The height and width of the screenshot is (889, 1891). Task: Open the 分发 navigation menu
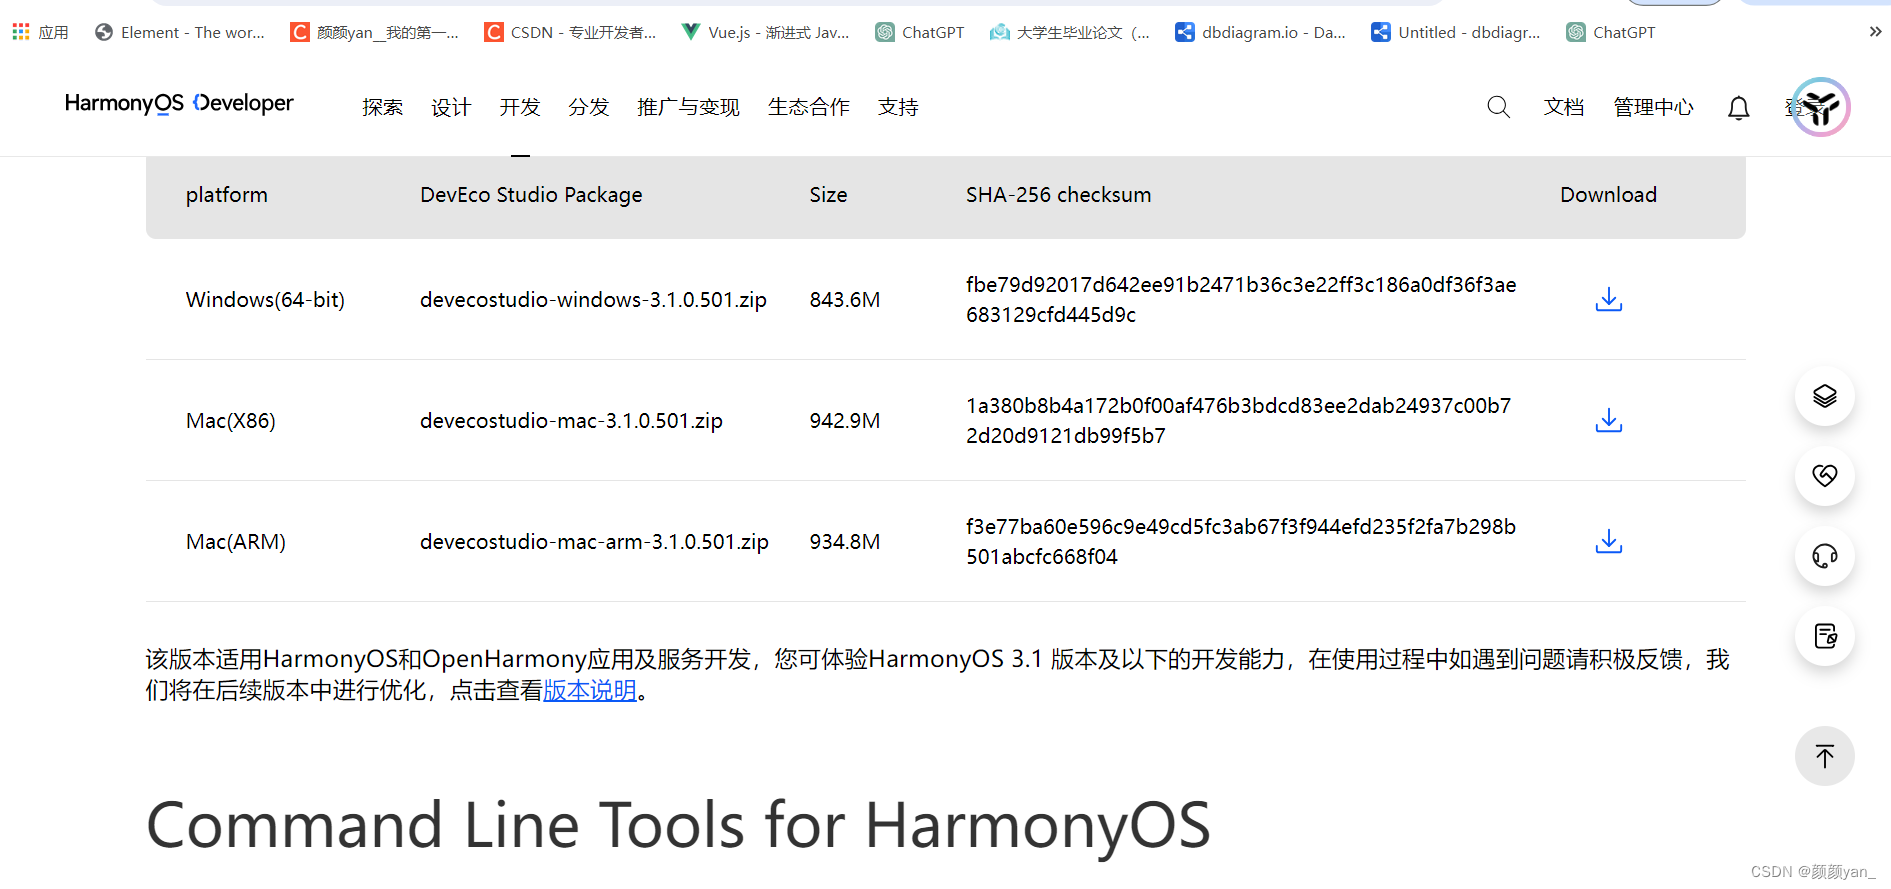point(589,107)
